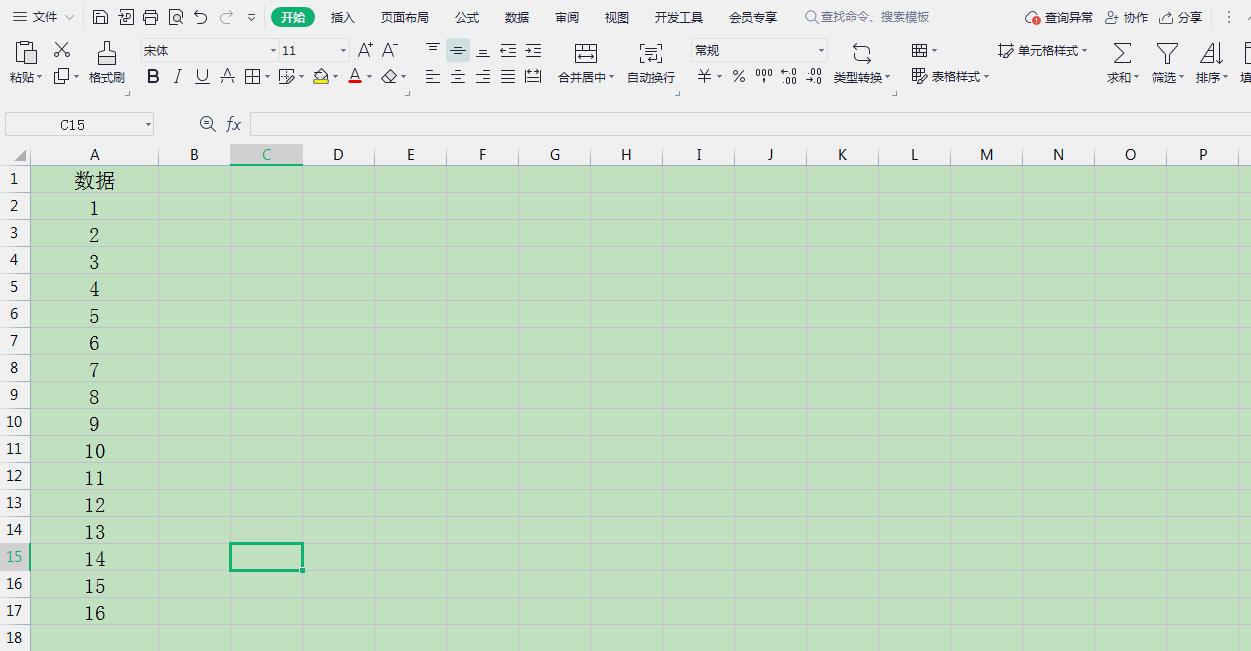Image resolution: width=1251 pixels, height=651 pixels.
Task: Click the 合并居中 merge cells button
Action: pyautogui.click(x=585, y=62)
